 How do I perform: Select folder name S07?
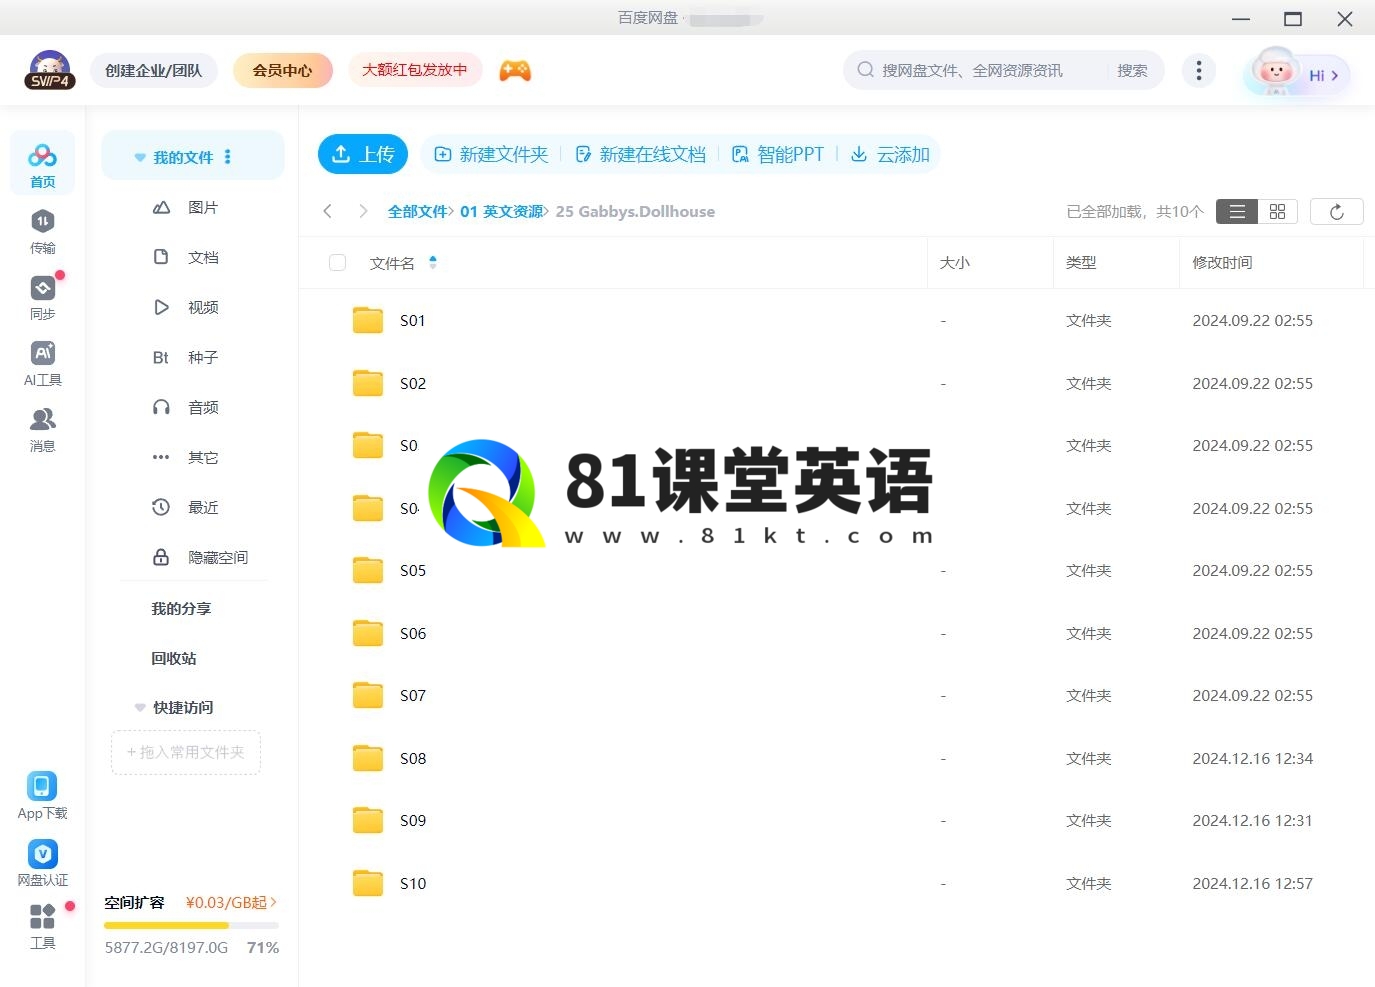(x=413, y=695)
